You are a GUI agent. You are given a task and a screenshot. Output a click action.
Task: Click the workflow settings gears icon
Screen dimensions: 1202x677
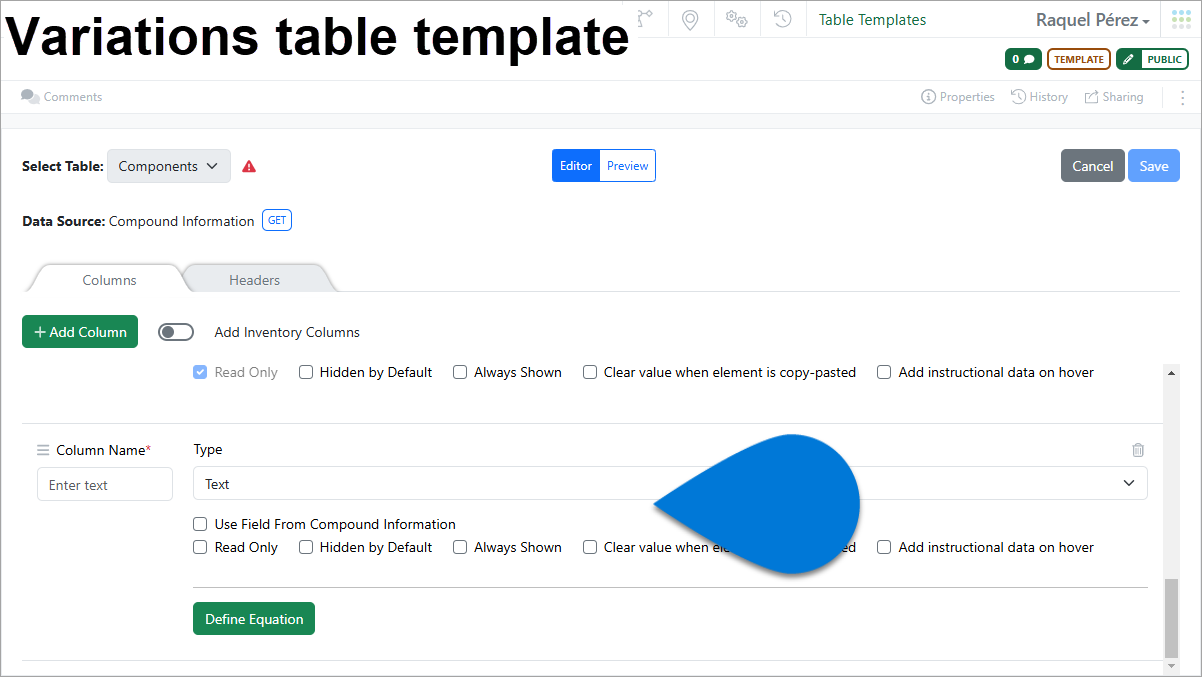pos(736,19)
